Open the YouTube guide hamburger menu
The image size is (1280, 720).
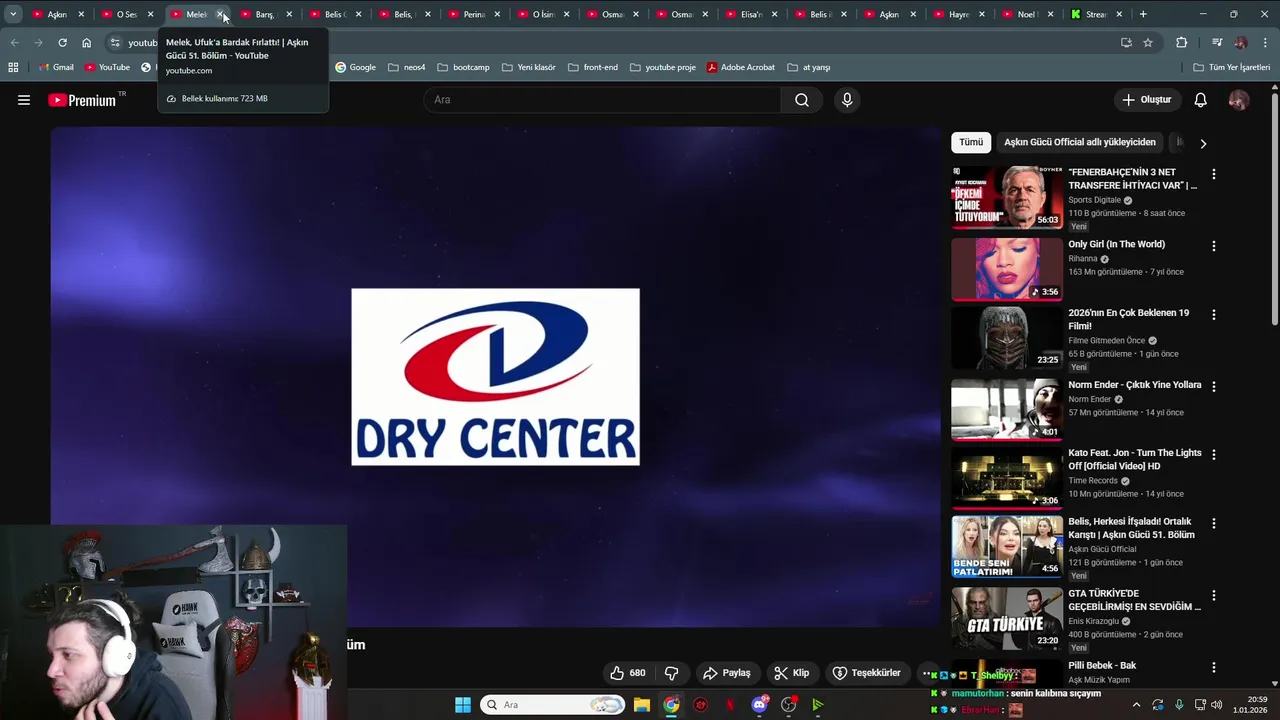(24, 100)
